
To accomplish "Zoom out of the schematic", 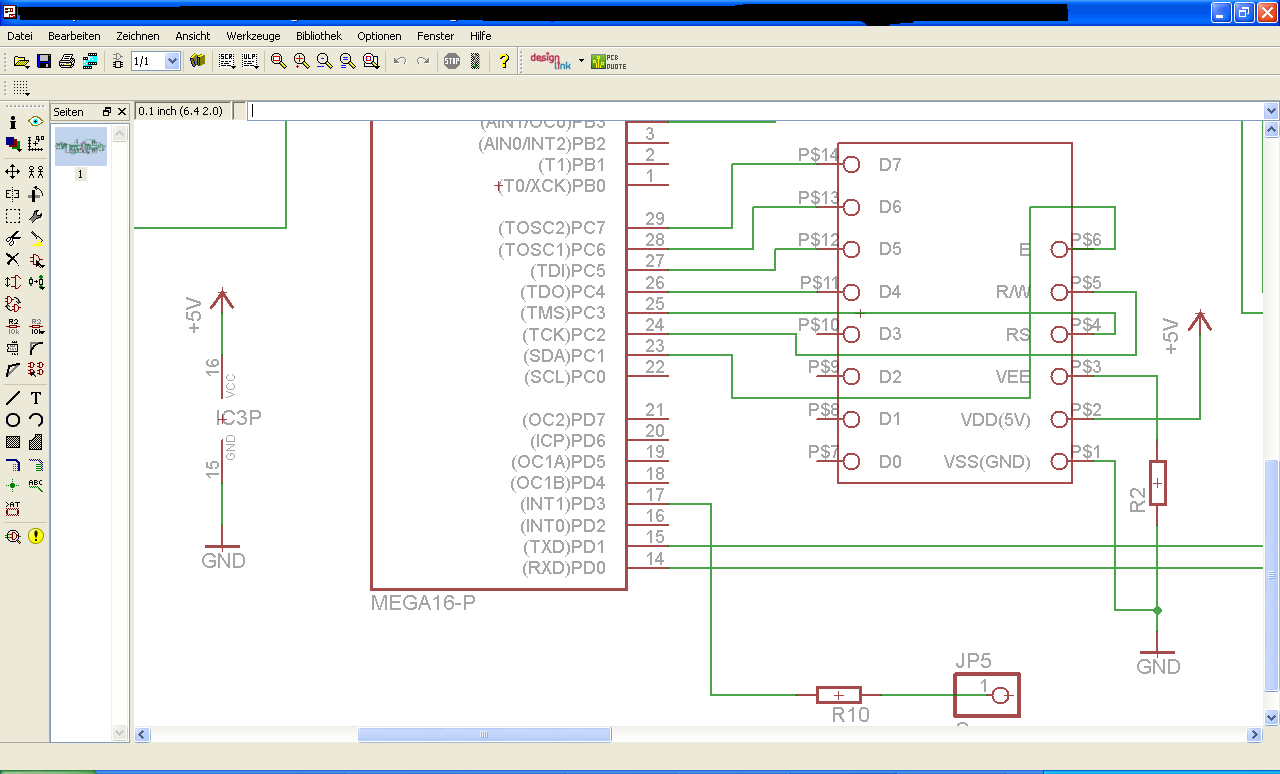I will tap(325, 61).
